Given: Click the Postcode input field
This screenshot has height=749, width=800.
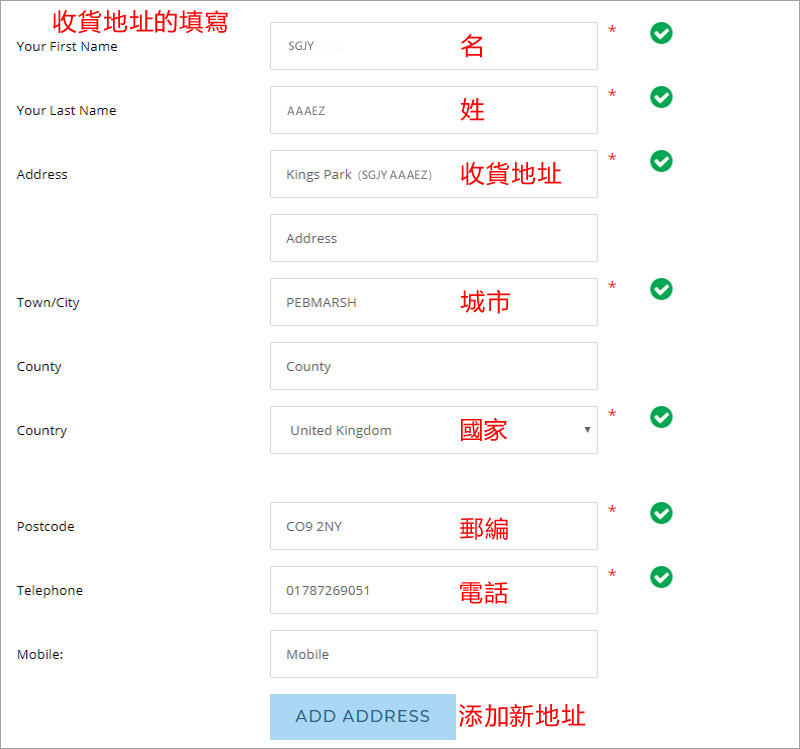Looking at the screenshot, I should point(434,526).
